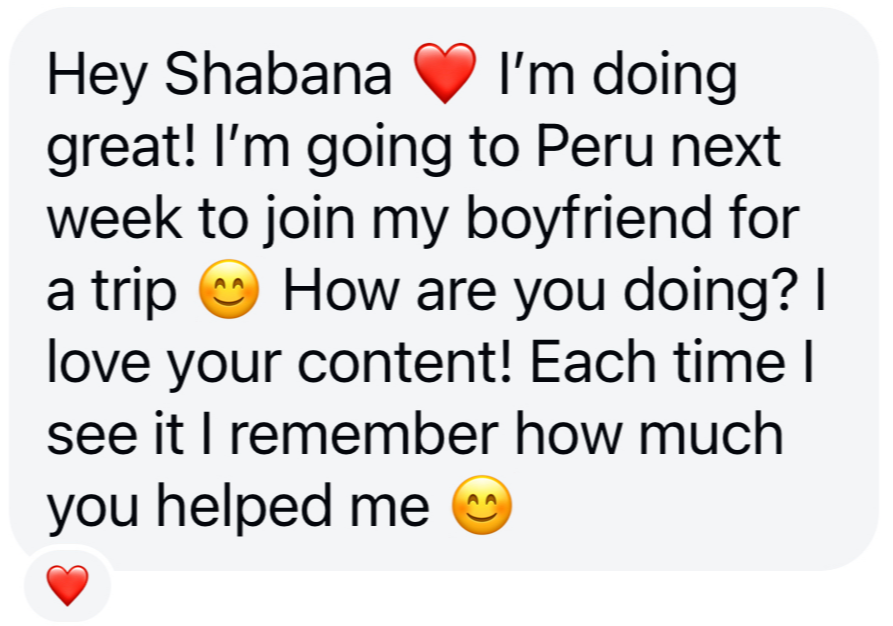Click the word 'content!' in the message
893x626 pixels.
(x=404, y=362)
